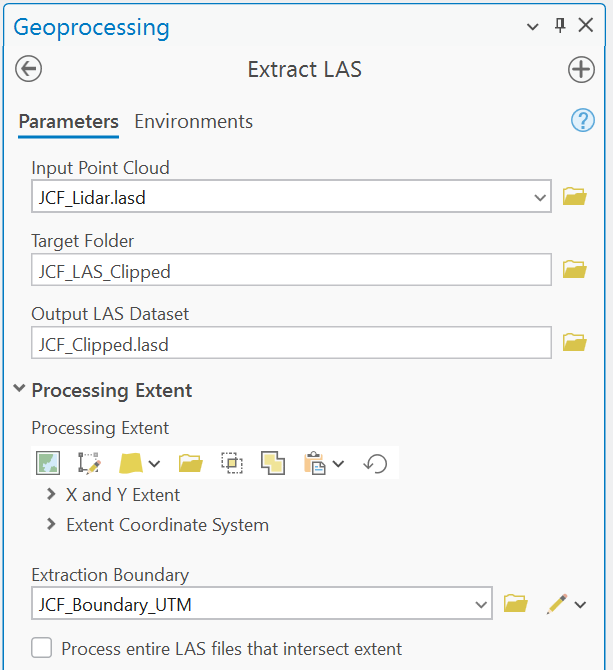Reset the processing extent
Image resolution: width=613 pixels, height=670 pixels.
click(x=375, y=463)
